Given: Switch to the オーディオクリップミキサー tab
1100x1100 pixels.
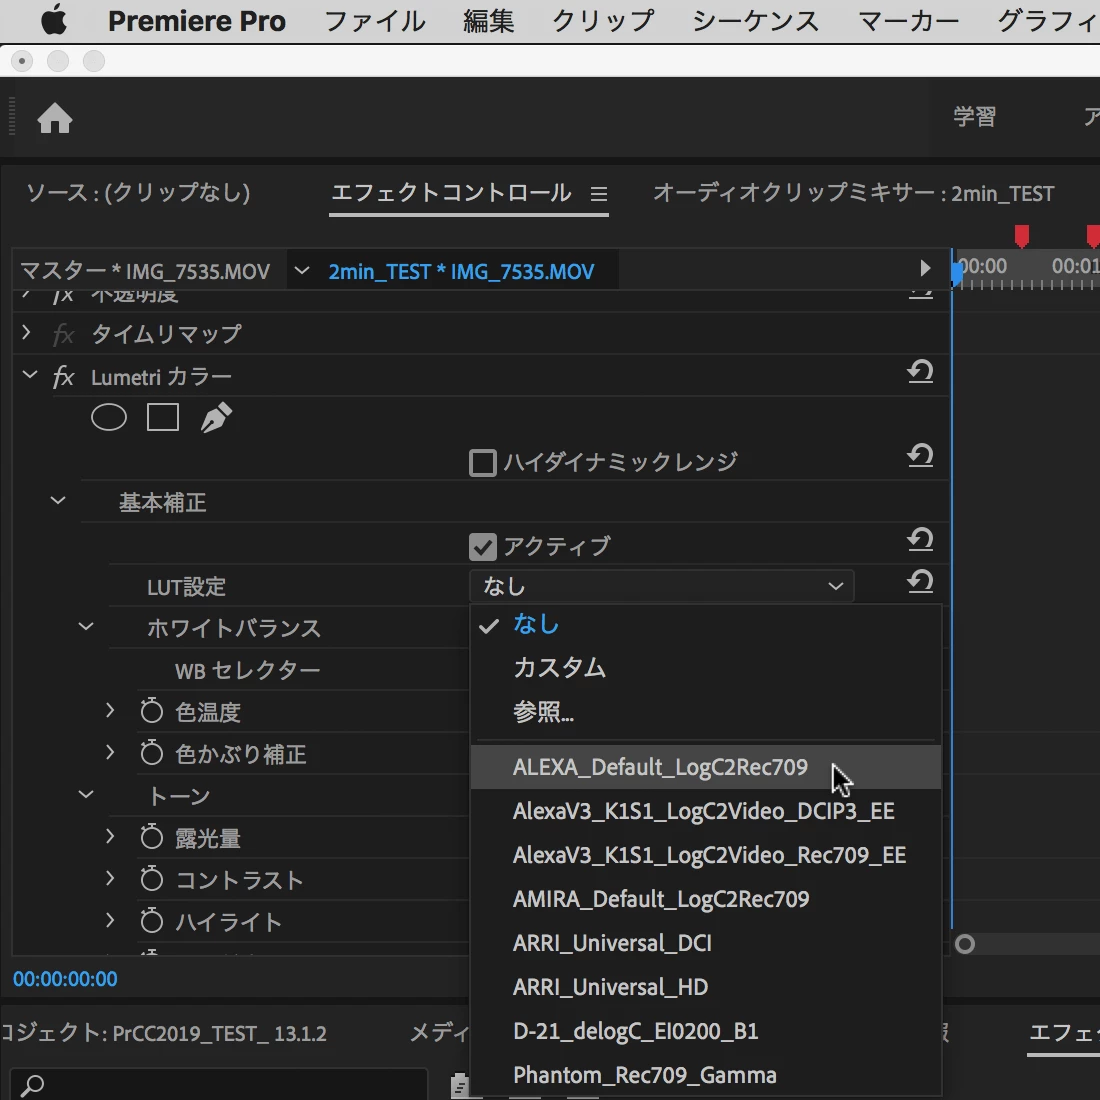Looking at the screenshot, I should (854, 193).
